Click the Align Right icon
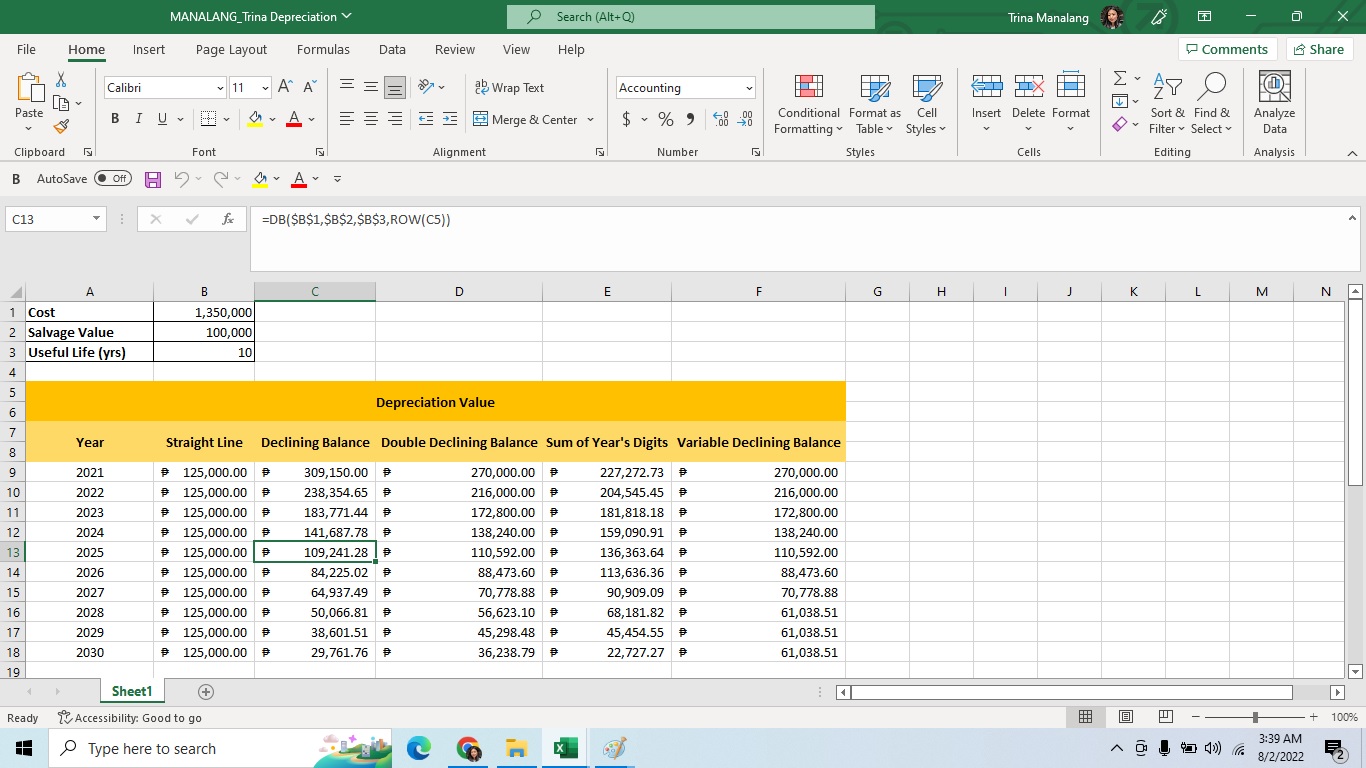Viewport: 1366px width, 768px height. point(395,119)
